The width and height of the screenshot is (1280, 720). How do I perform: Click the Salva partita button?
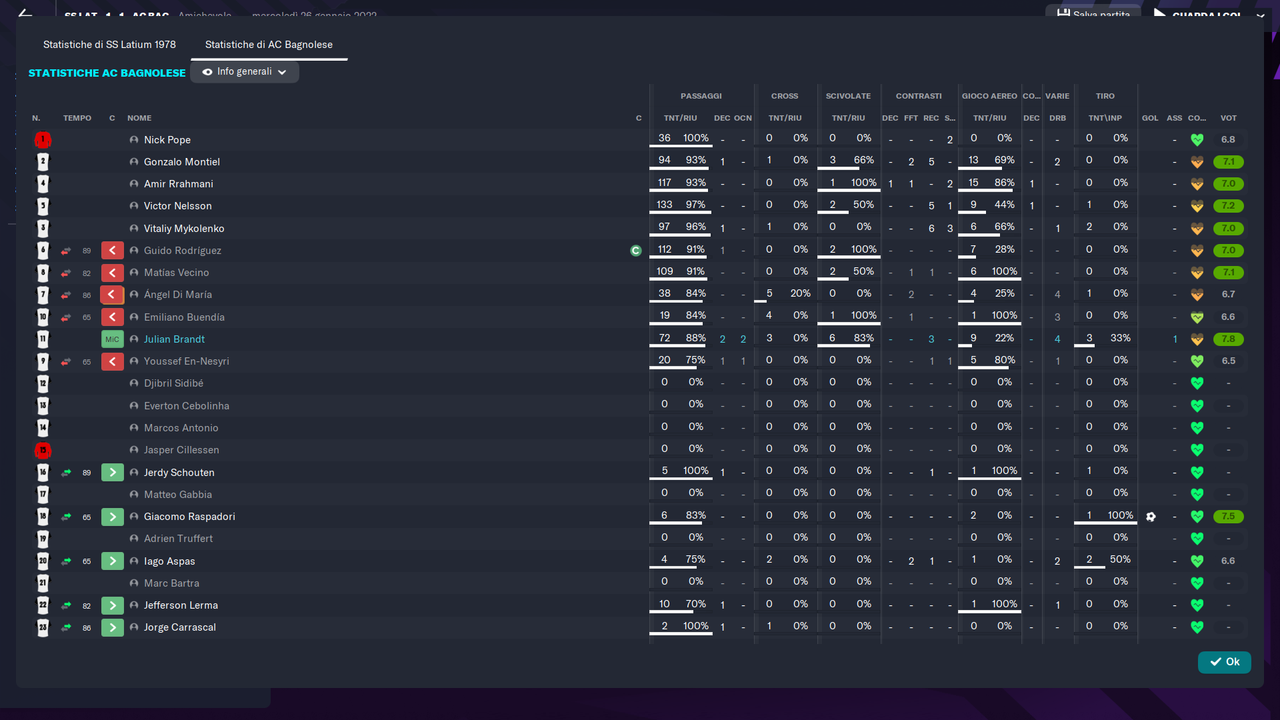point(1093,14)
